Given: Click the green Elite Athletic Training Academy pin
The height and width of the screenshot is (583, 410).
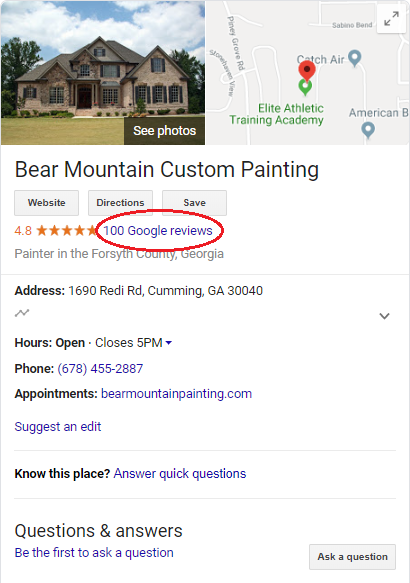Looking at the screenshot, I should click(x=305, y=87).
